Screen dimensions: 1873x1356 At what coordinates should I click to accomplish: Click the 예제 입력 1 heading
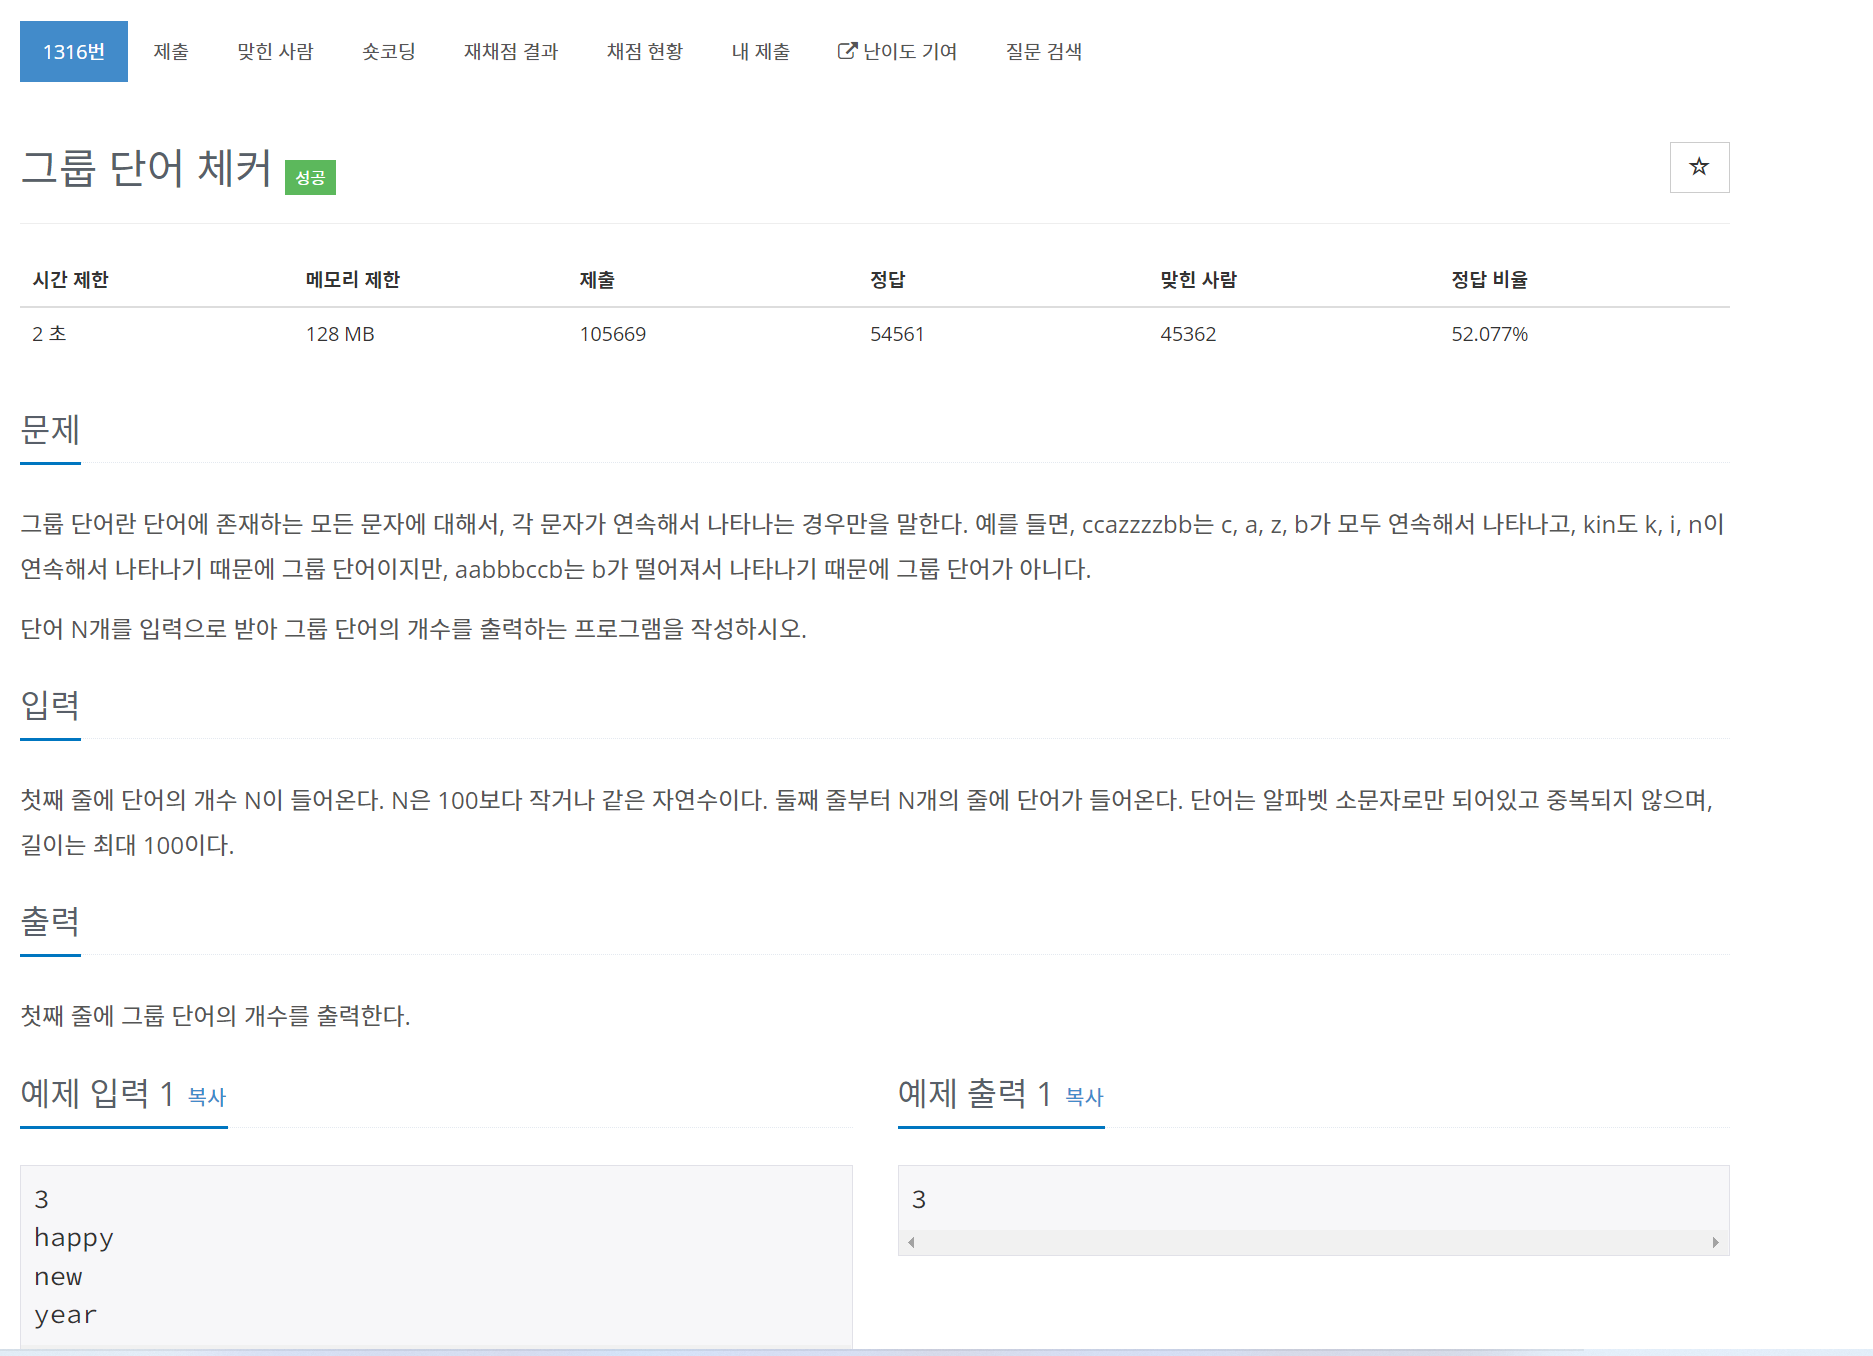[x=97, y=1094]
